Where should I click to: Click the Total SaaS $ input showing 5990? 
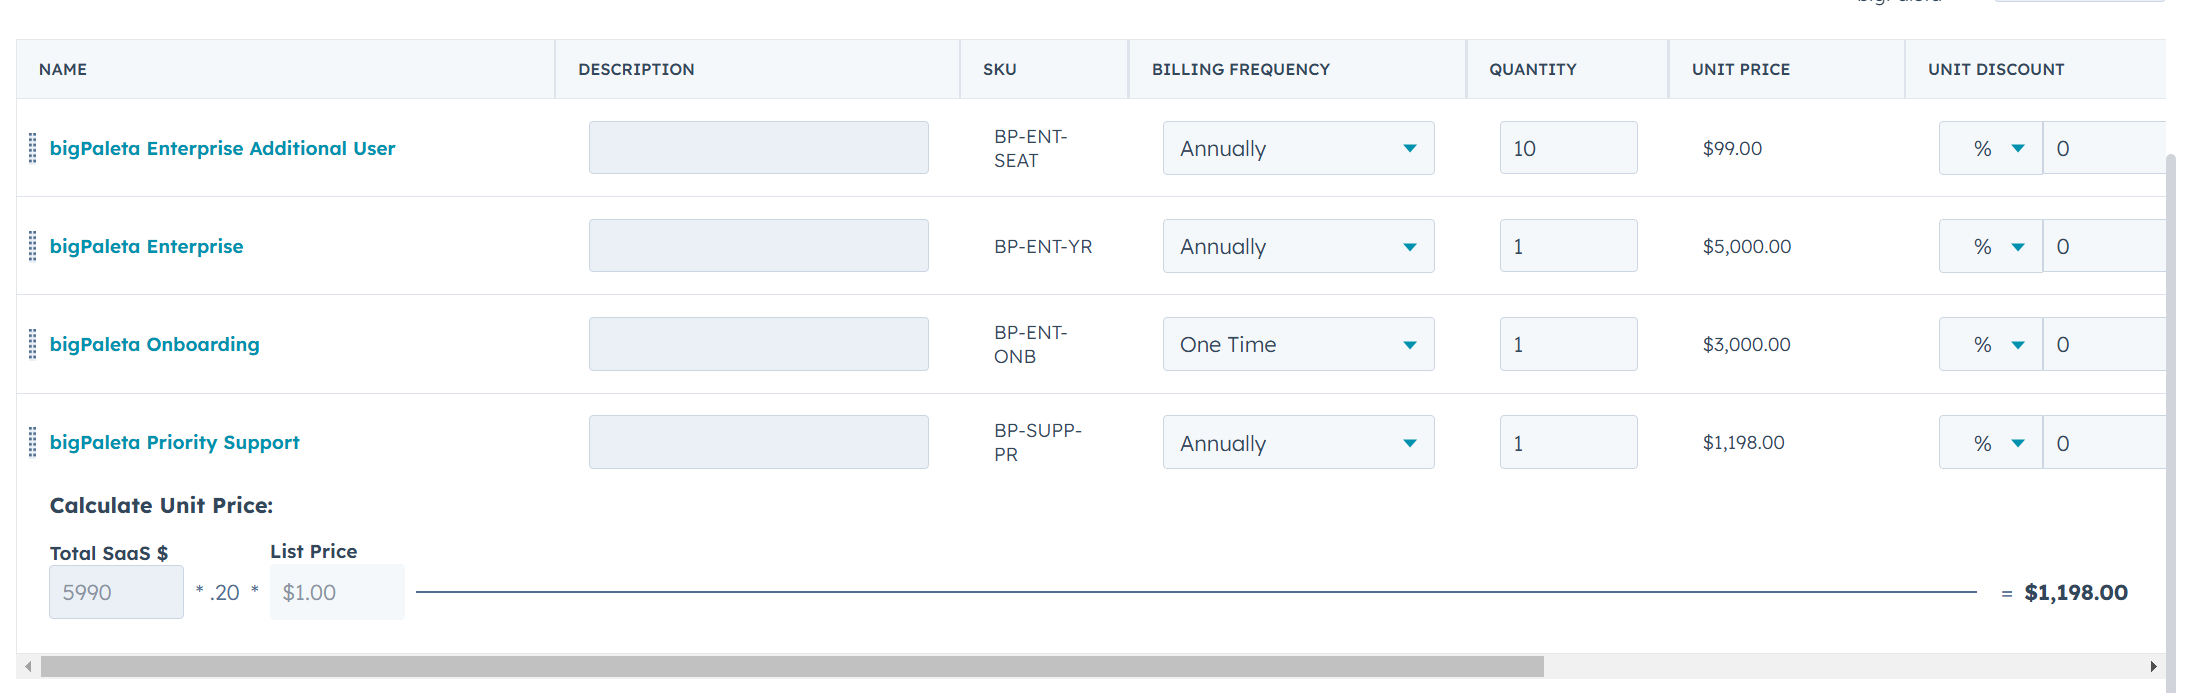click(x=116, y=591)
